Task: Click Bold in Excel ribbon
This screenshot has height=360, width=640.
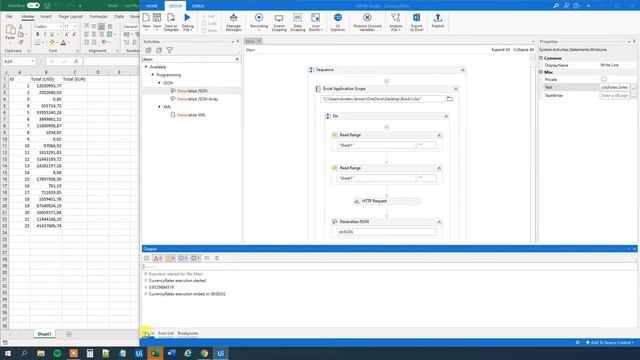Action: point(38,34)
